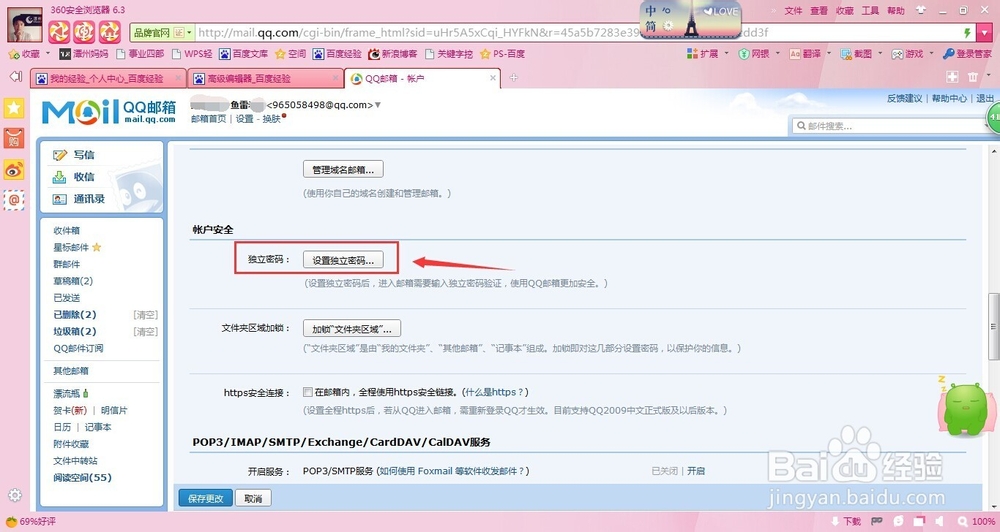
Task: Click the 69%好评 rating indicator
Action: (31, 521)
